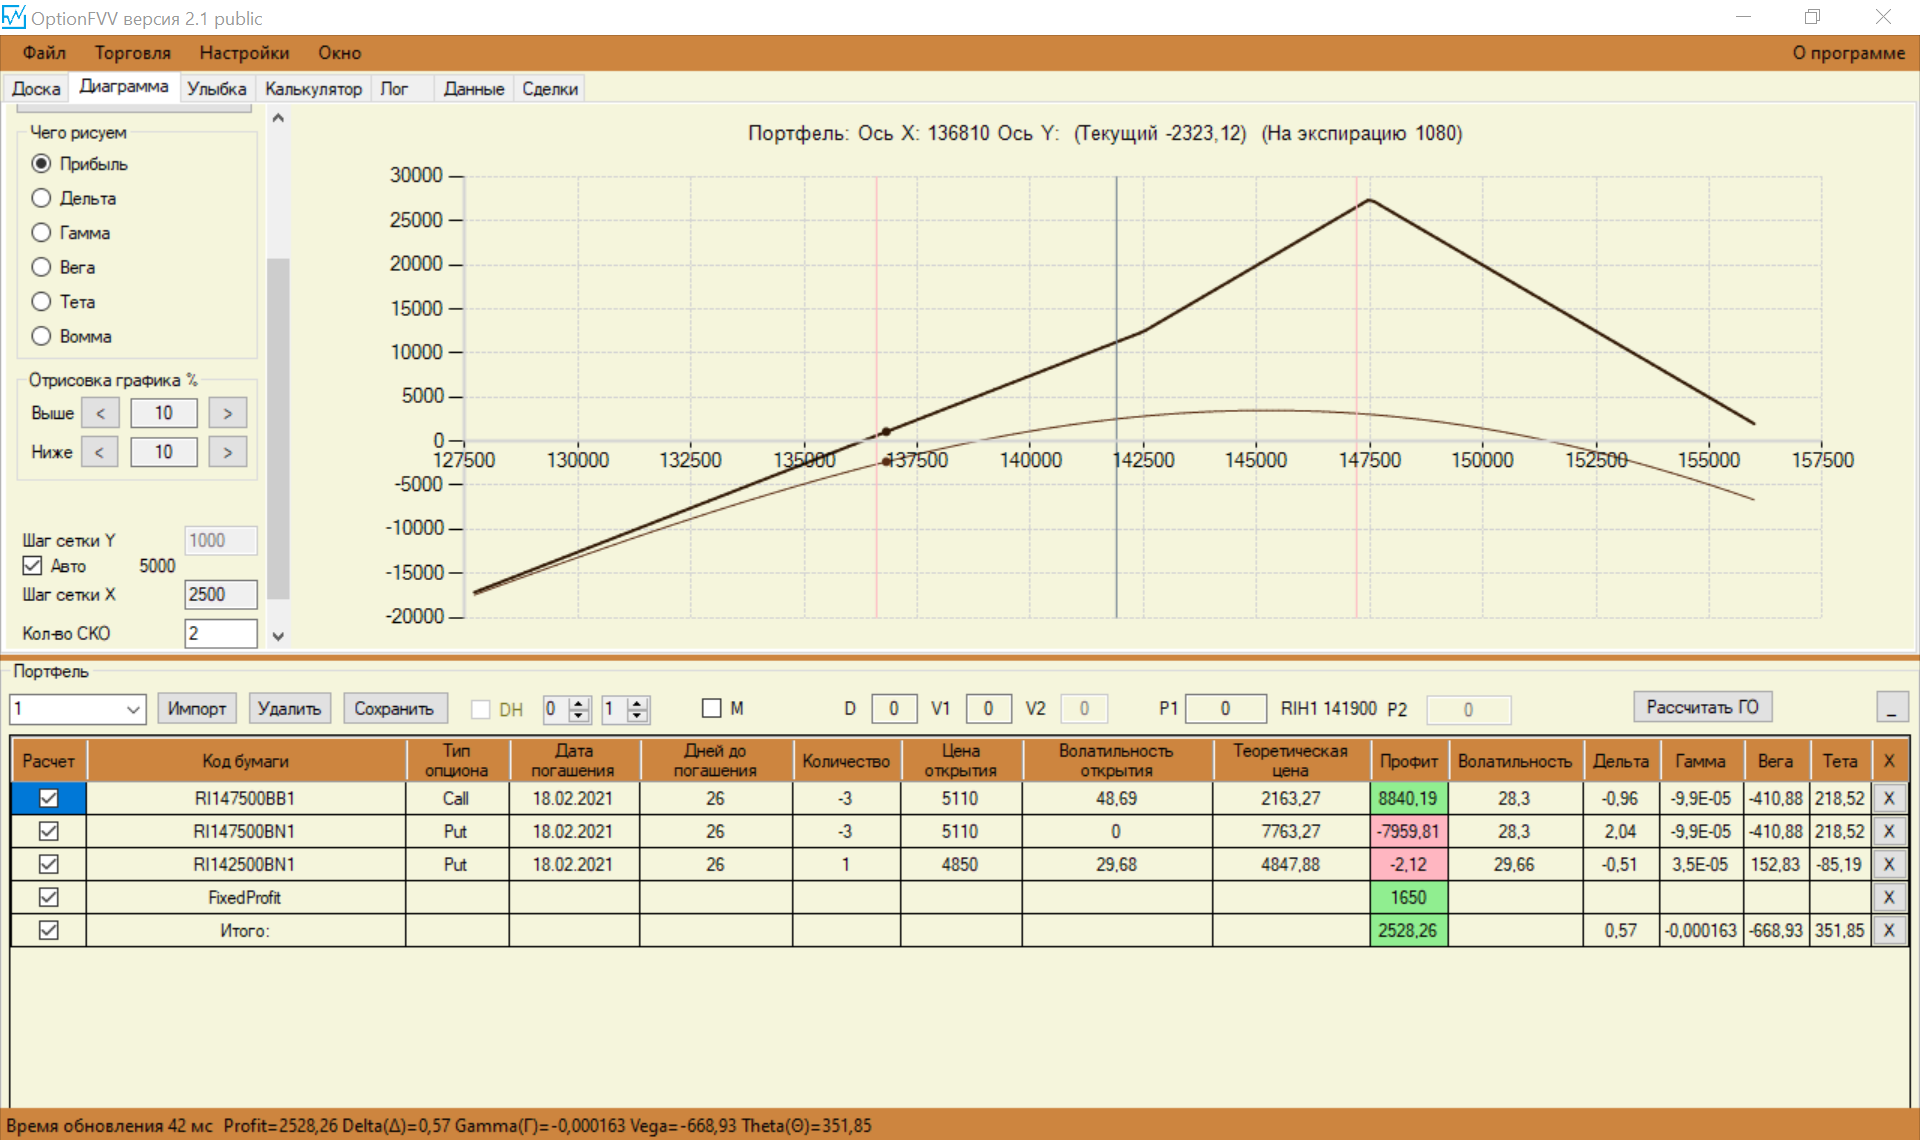
Task: Open the portfolio number dropdown
Action: coord(132,709)
